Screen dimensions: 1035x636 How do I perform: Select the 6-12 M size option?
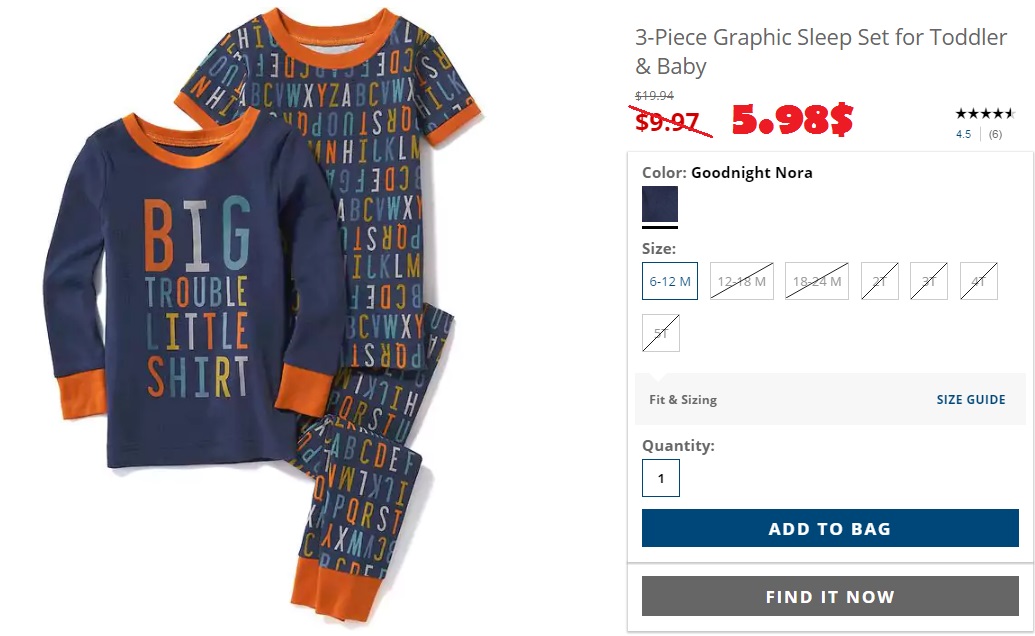pyautogui.click(x=669, y=281)
